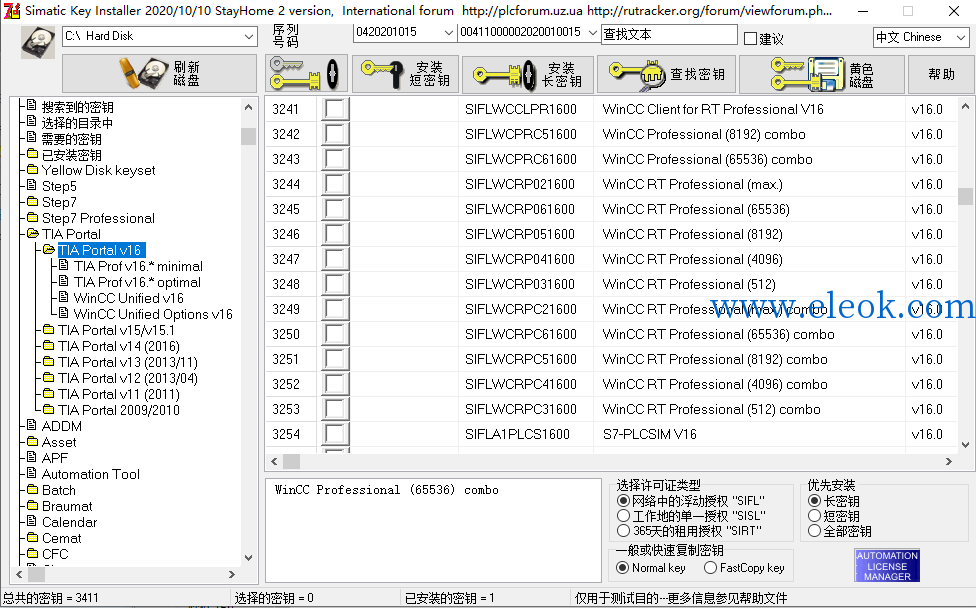This screenshot has height=608, width=976.
Task: Click the Braumat folder icon
Action: click(32, 505)
